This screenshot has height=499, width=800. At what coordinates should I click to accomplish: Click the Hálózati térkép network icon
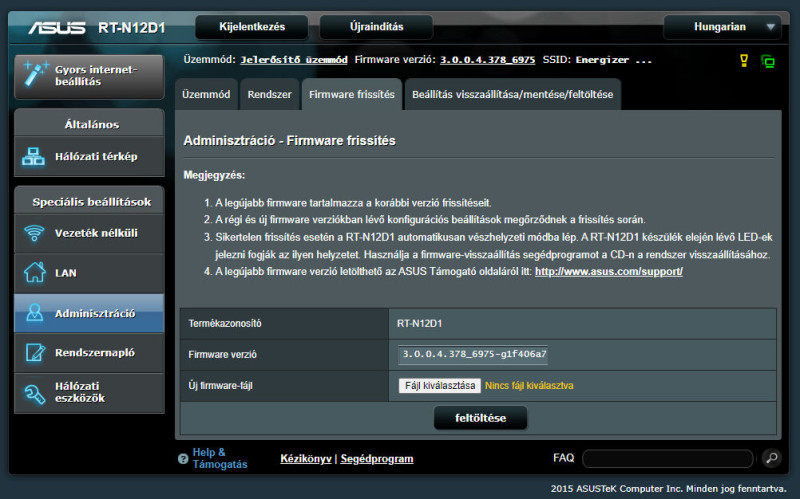click(33, 156)
